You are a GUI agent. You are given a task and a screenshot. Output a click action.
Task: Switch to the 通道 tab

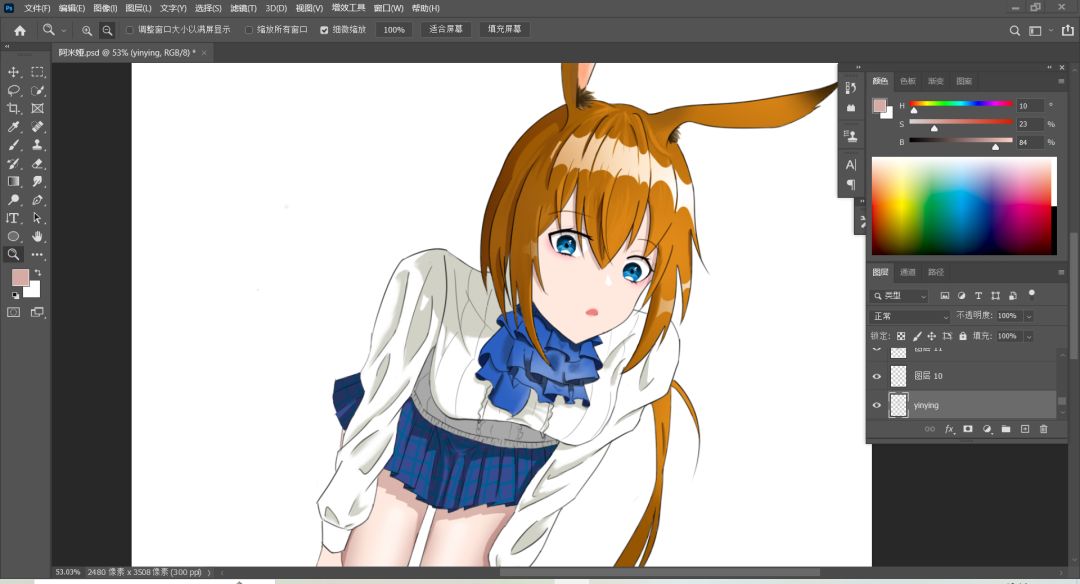908,272
